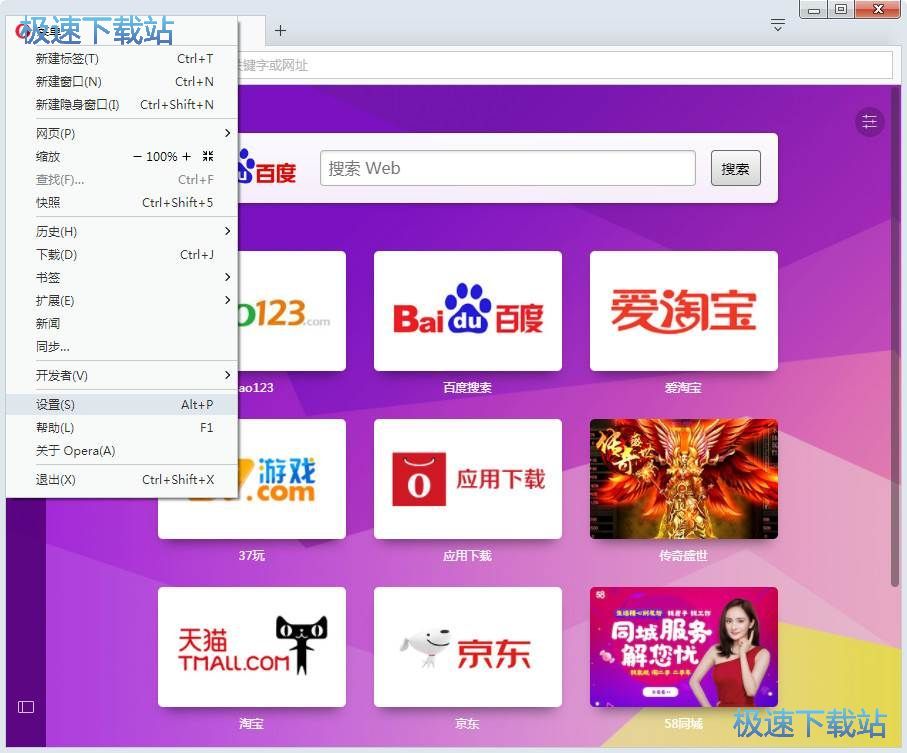The image size is (907, 753).
Task: Expand the 扩展(E) submenu
Action: pos(121,301)
